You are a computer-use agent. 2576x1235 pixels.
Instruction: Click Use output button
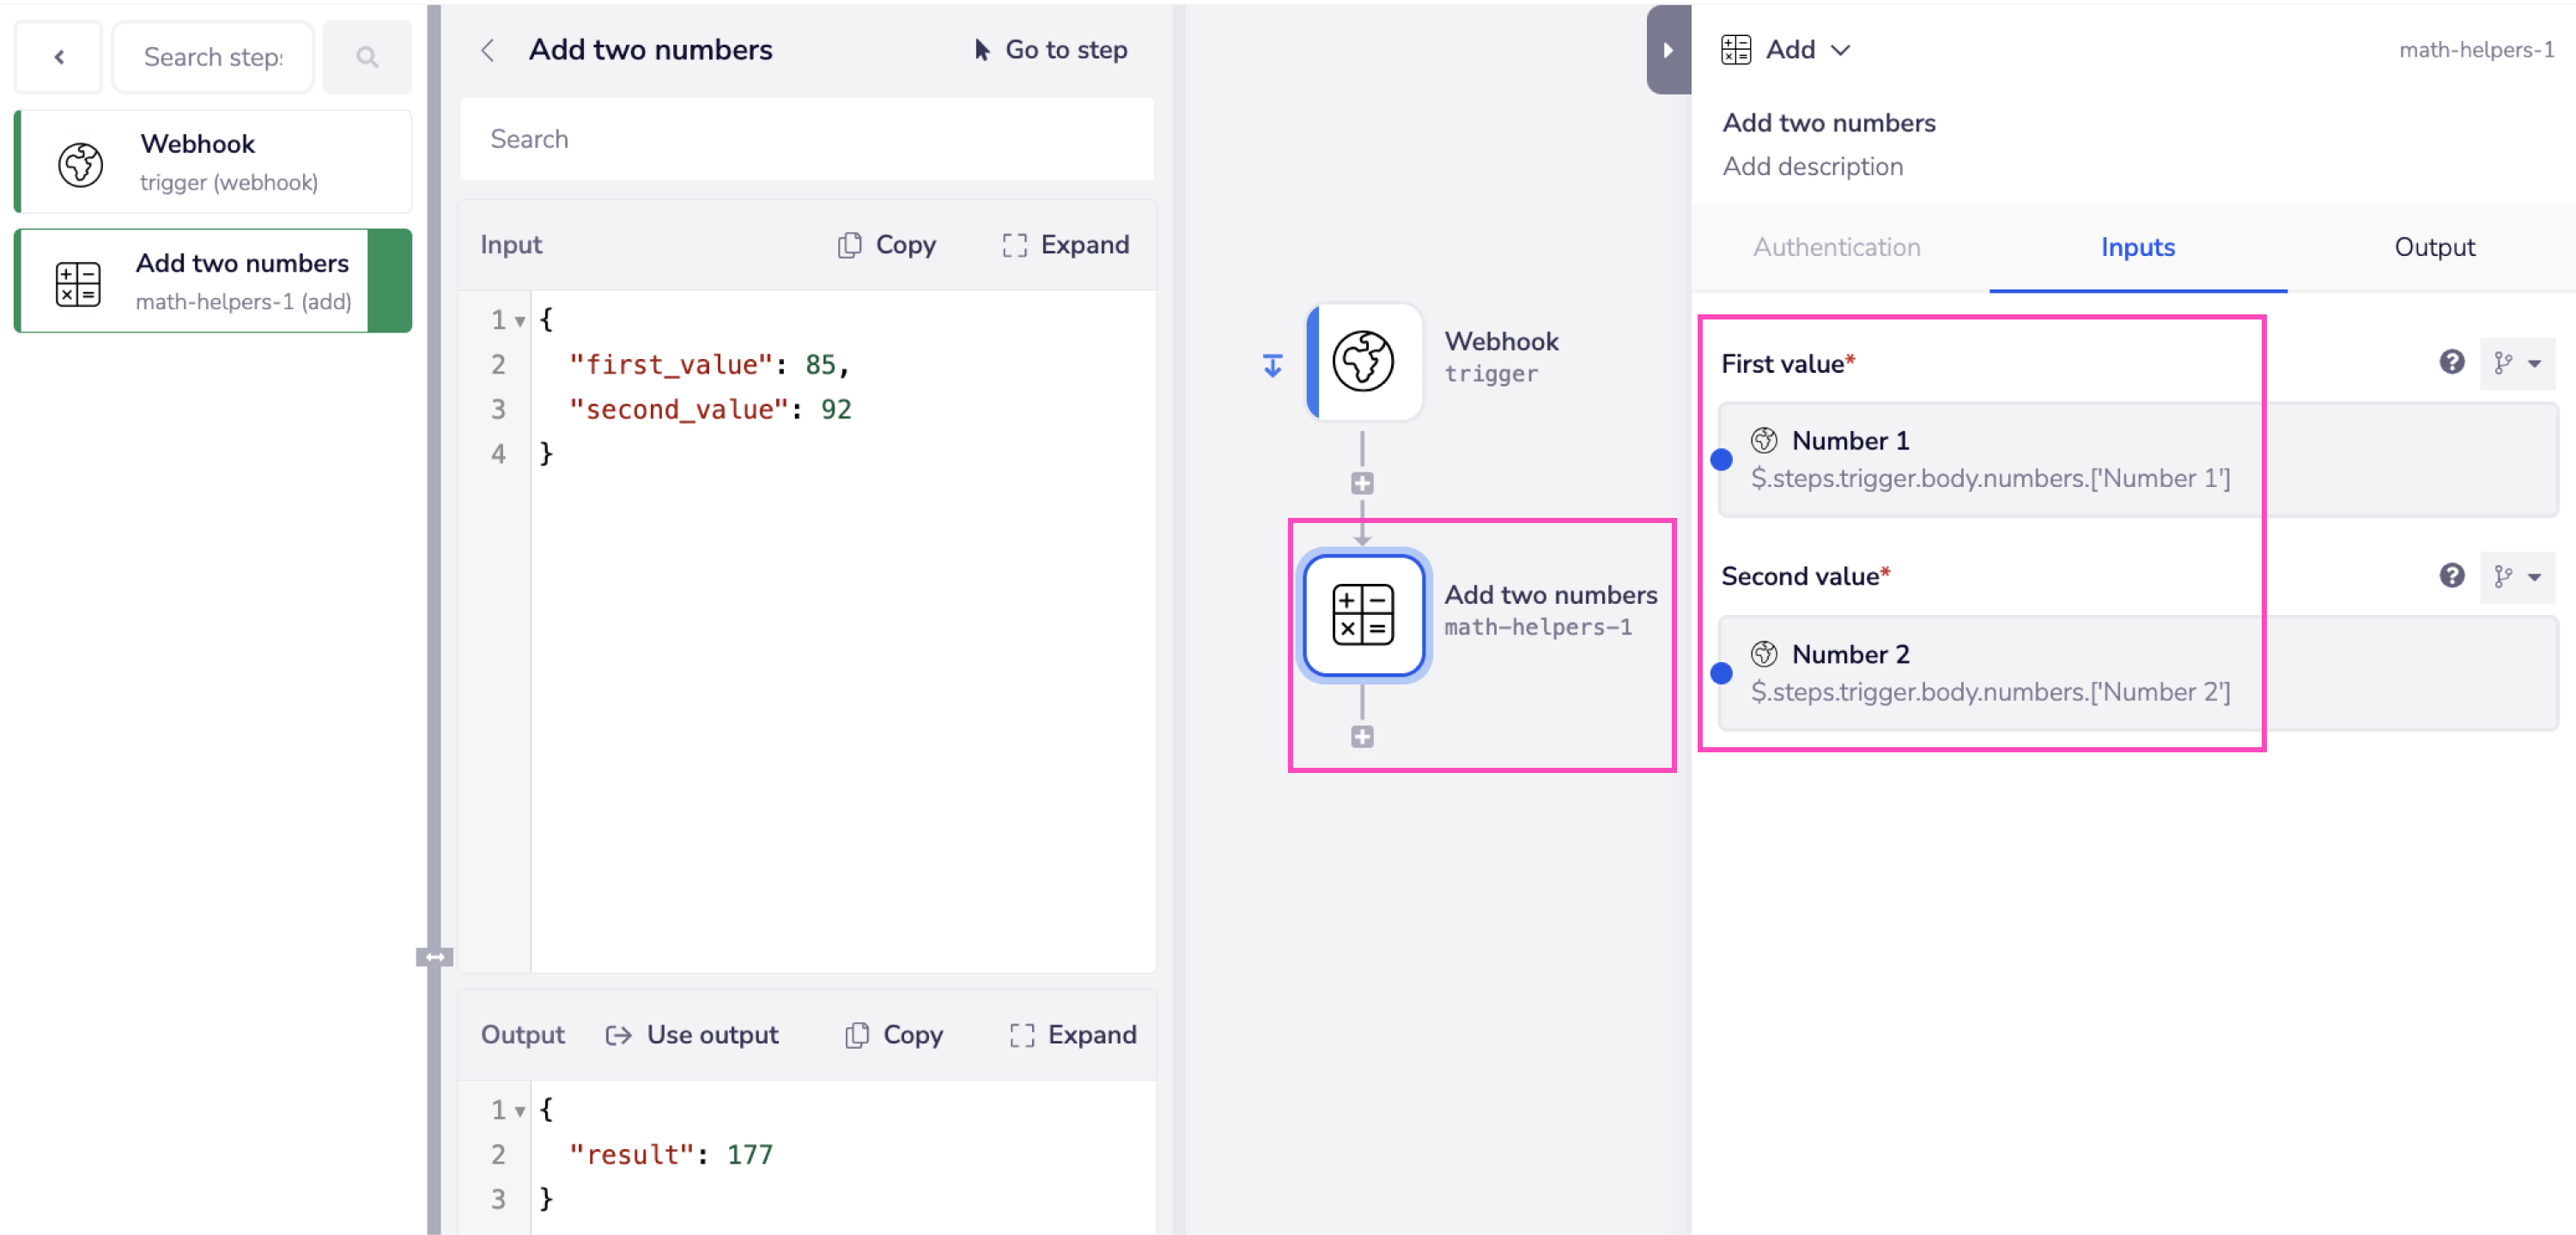[692, 1034]
